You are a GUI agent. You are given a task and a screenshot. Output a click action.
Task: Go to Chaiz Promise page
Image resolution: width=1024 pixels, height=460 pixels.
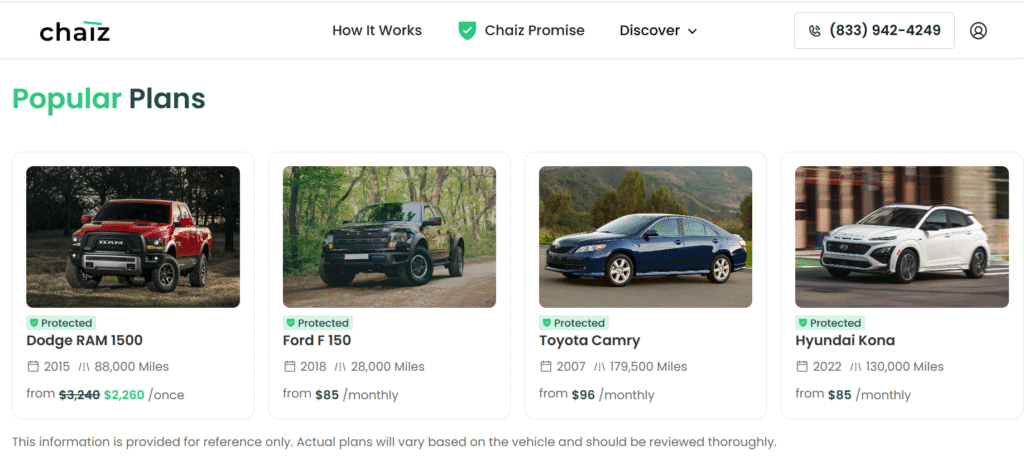click(534, 31)
